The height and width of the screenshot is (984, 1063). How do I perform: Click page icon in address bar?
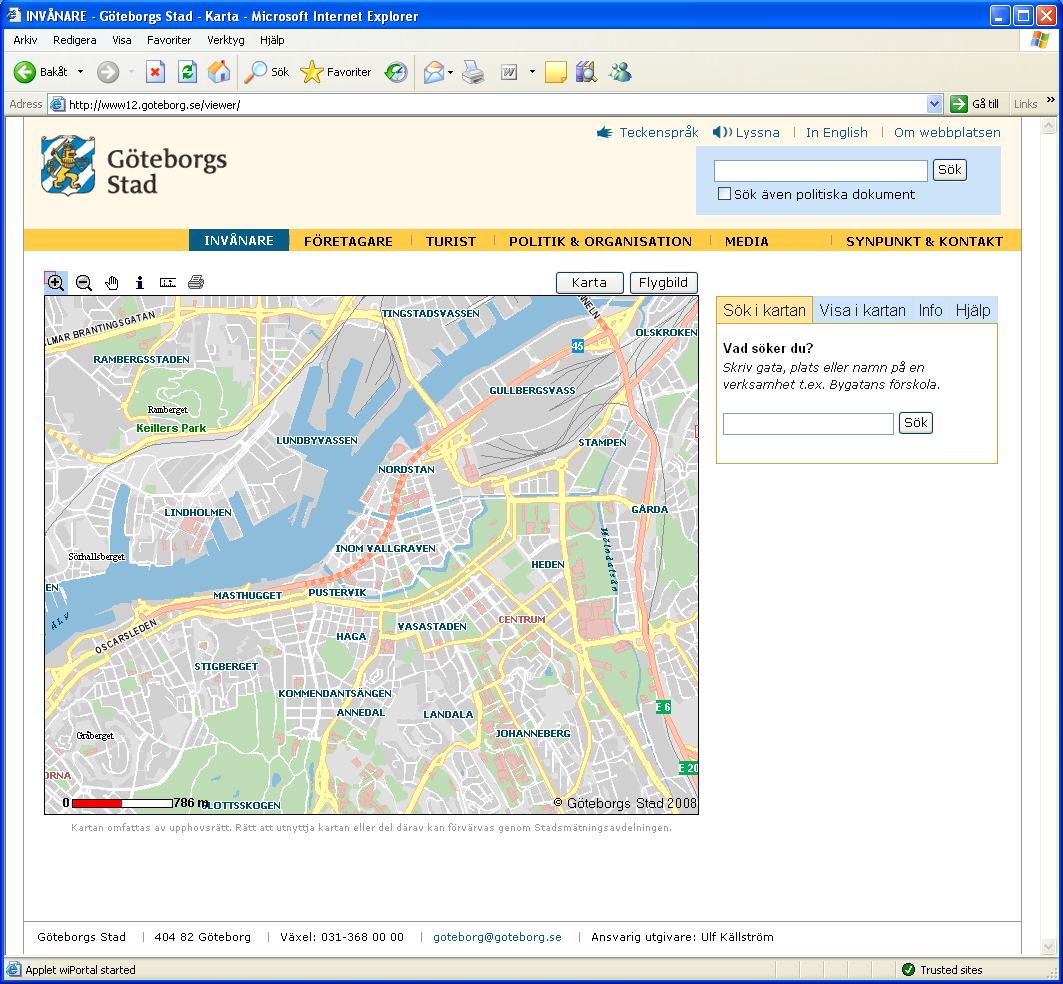58,104
